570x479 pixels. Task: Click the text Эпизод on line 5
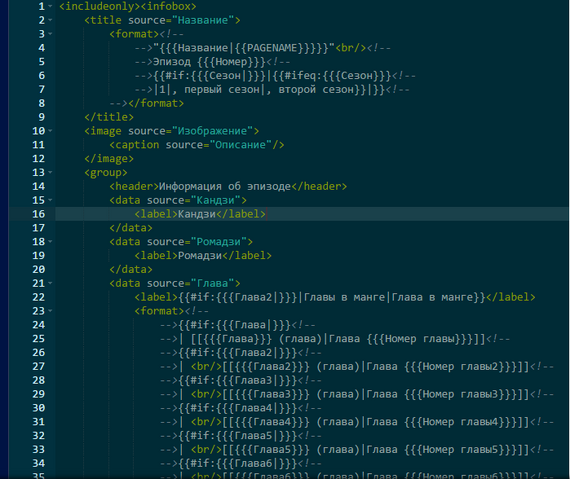[172, 62]
